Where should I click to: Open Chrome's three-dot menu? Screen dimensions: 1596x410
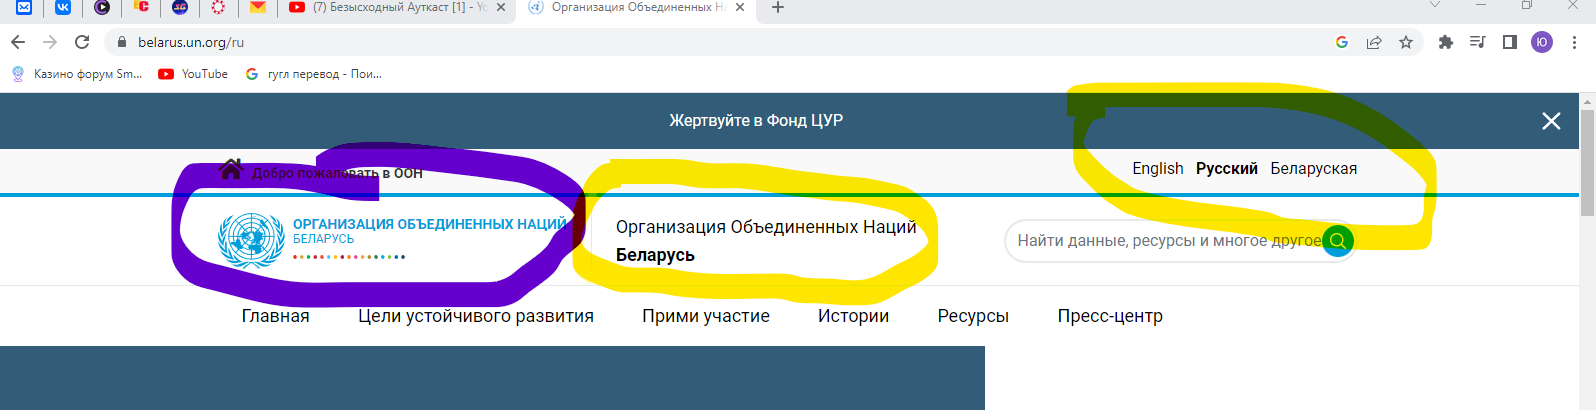click(x=1575, y=42)
